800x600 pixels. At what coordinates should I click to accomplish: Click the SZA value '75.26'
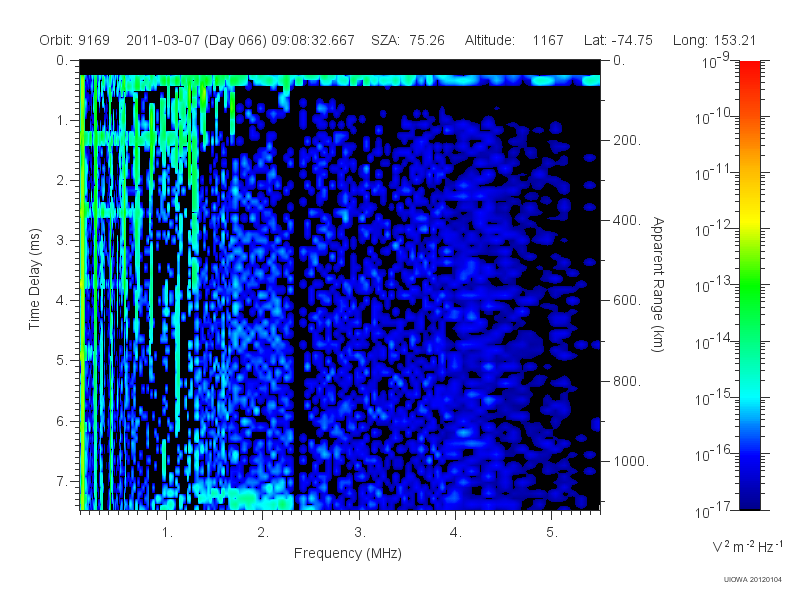coord(427,40)
